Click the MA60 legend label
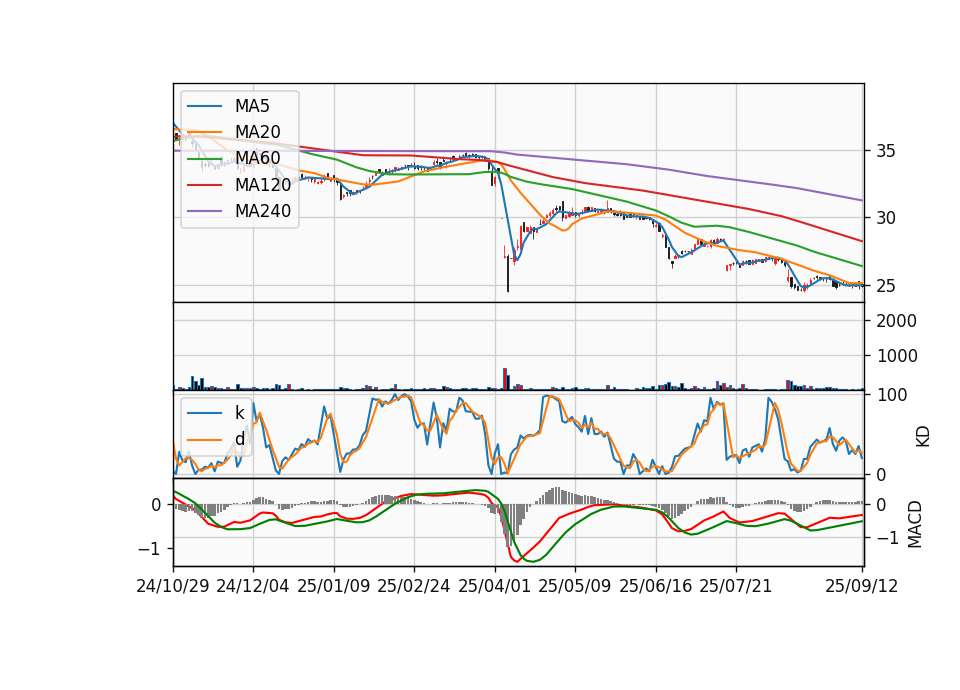The width and height of the screenshot is (960, 690). coord(257,159)
